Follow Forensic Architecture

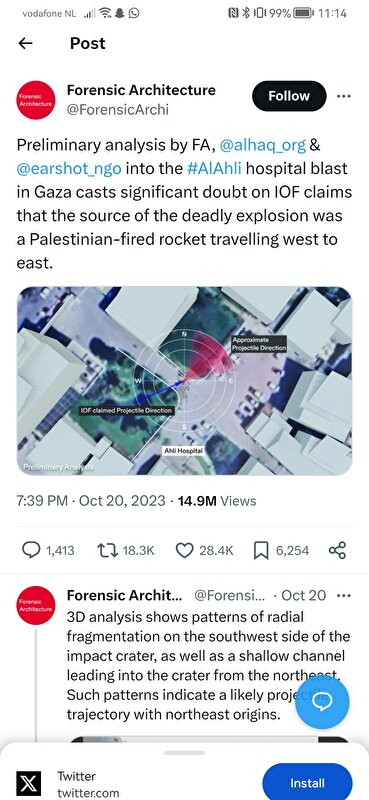pos(289,96)
